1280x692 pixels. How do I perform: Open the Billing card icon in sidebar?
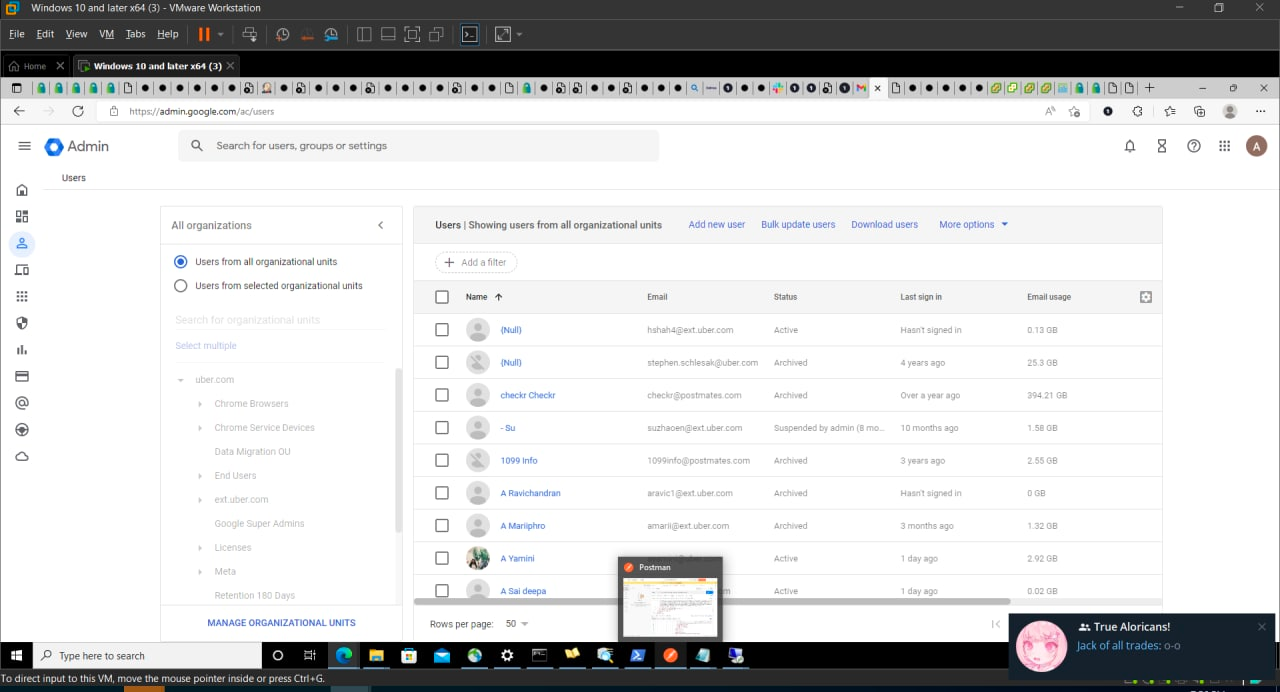point(22,375)
